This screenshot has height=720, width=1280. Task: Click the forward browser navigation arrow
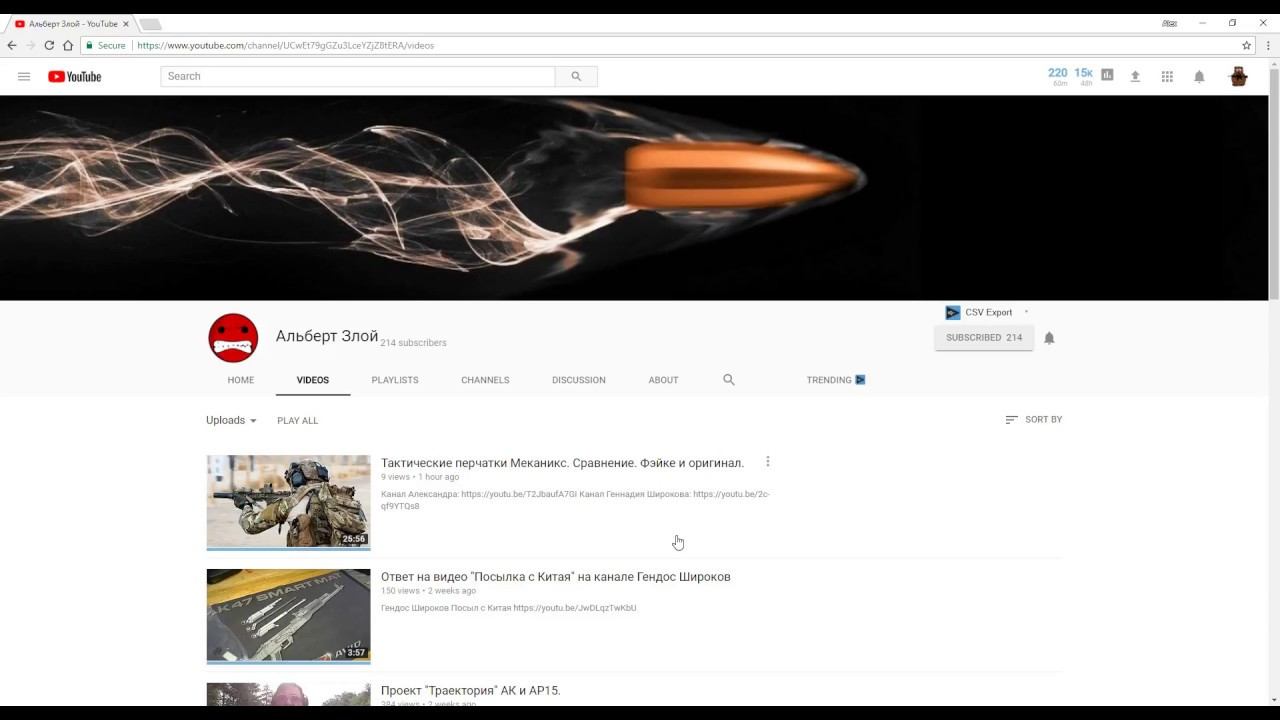[x=31, y=45]
